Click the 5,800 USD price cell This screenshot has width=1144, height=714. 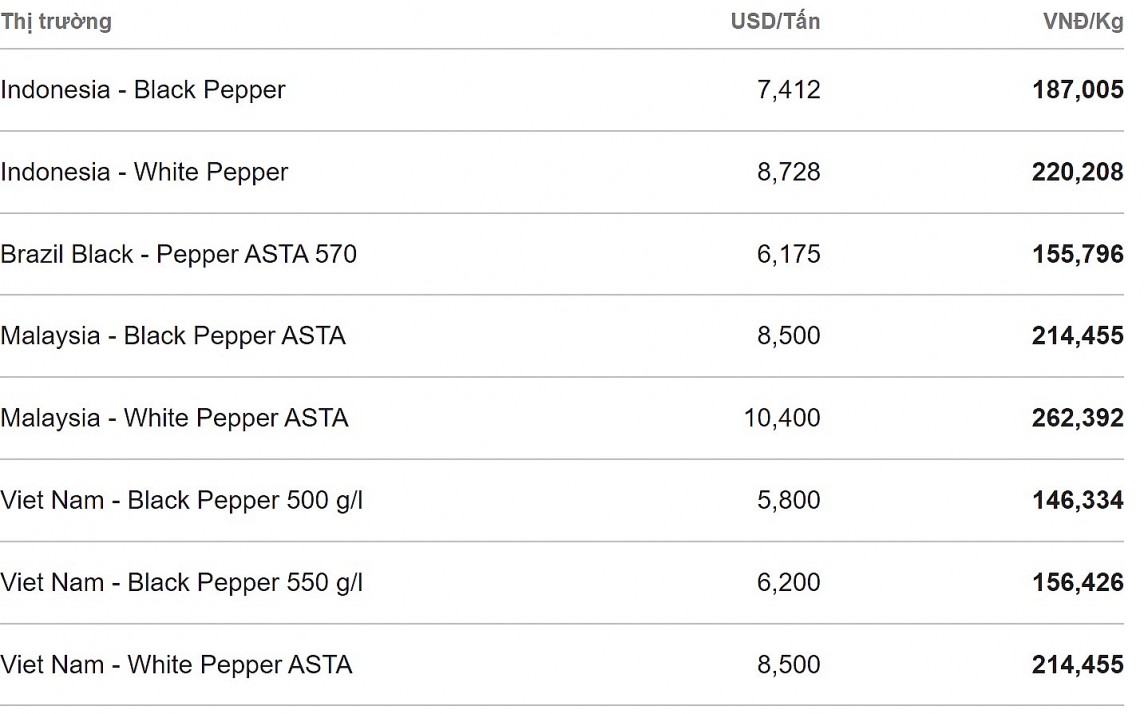(788, 500)
